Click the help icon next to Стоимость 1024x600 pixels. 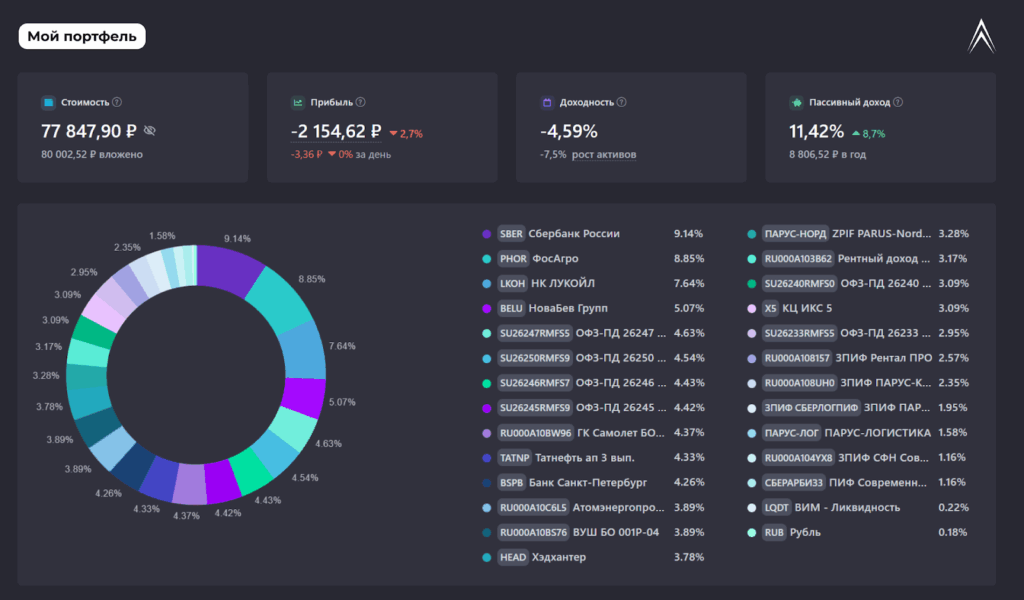[x=117, y=103]
